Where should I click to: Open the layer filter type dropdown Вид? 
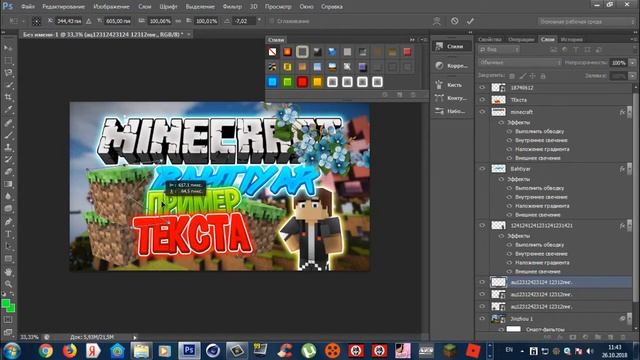pos(499,49)
